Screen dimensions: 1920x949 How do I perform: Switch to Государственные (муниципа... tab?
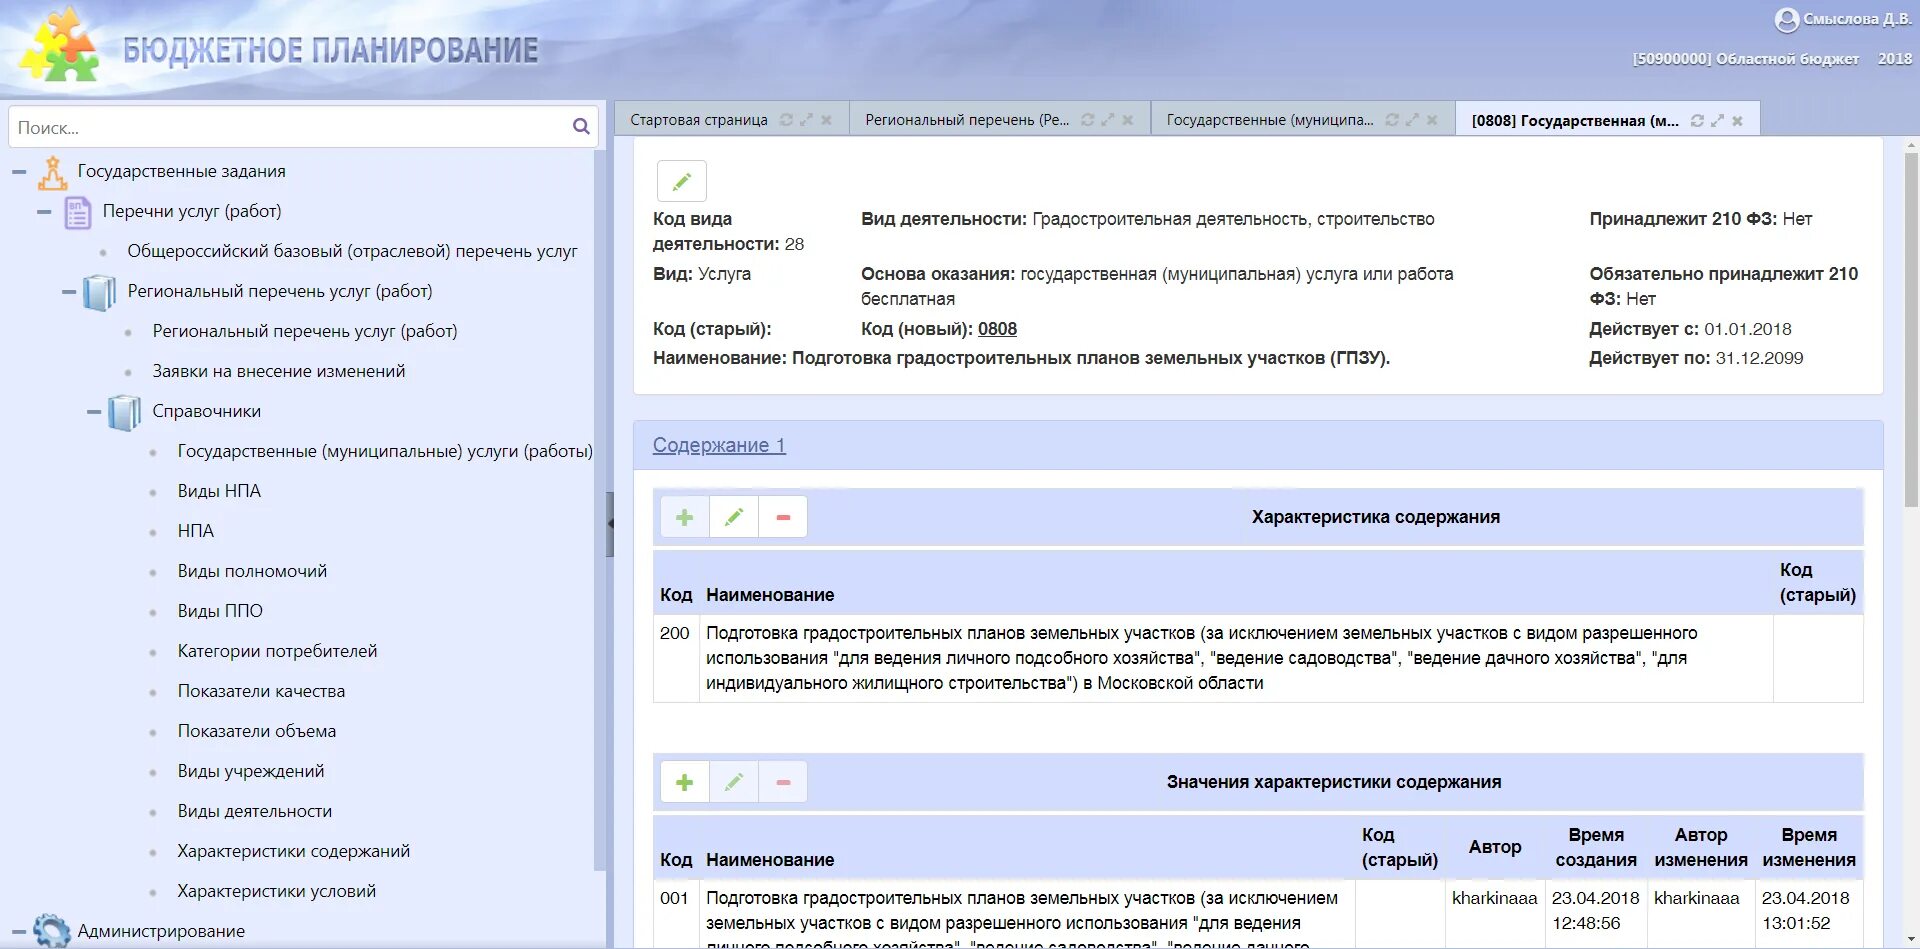1270,120
